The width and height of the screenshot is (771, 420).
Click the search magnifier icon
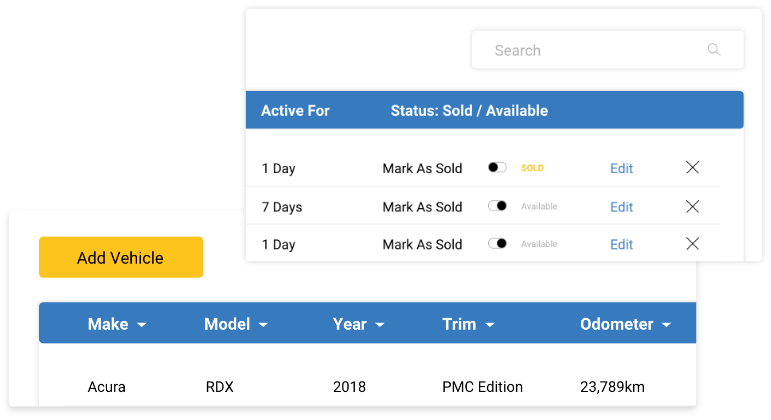tap(713, 50)
